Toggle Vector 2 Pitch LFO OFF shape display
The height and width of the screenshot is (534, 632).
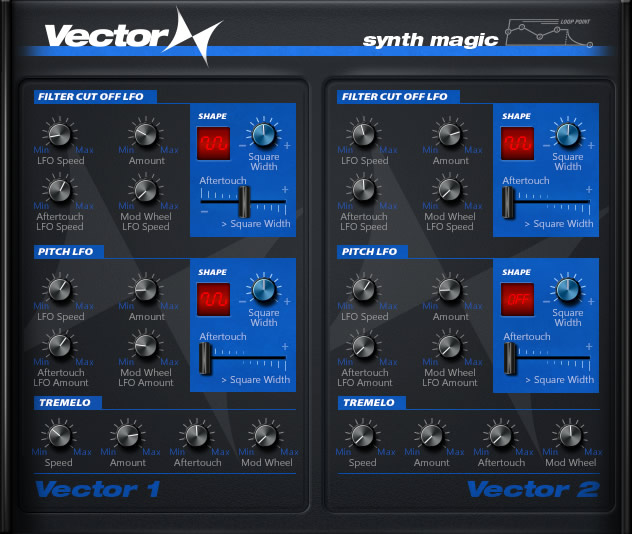click(517, 299)
